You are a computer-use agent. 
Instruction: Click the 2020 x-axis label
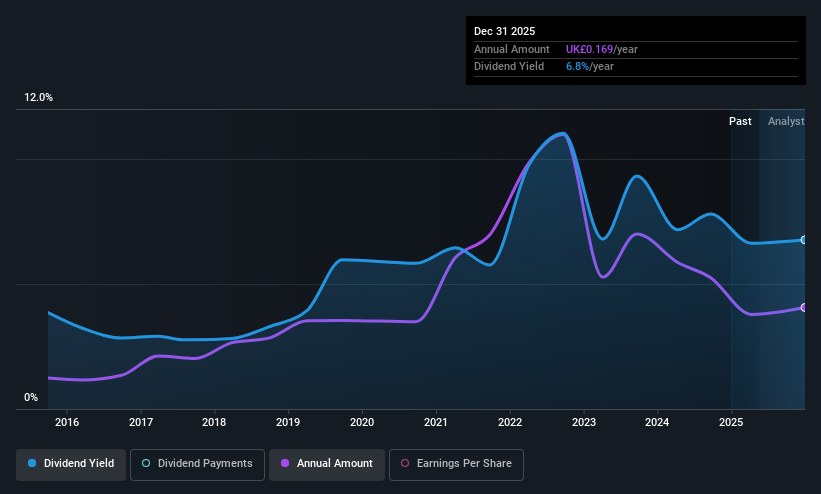click(x=362, y=422)
